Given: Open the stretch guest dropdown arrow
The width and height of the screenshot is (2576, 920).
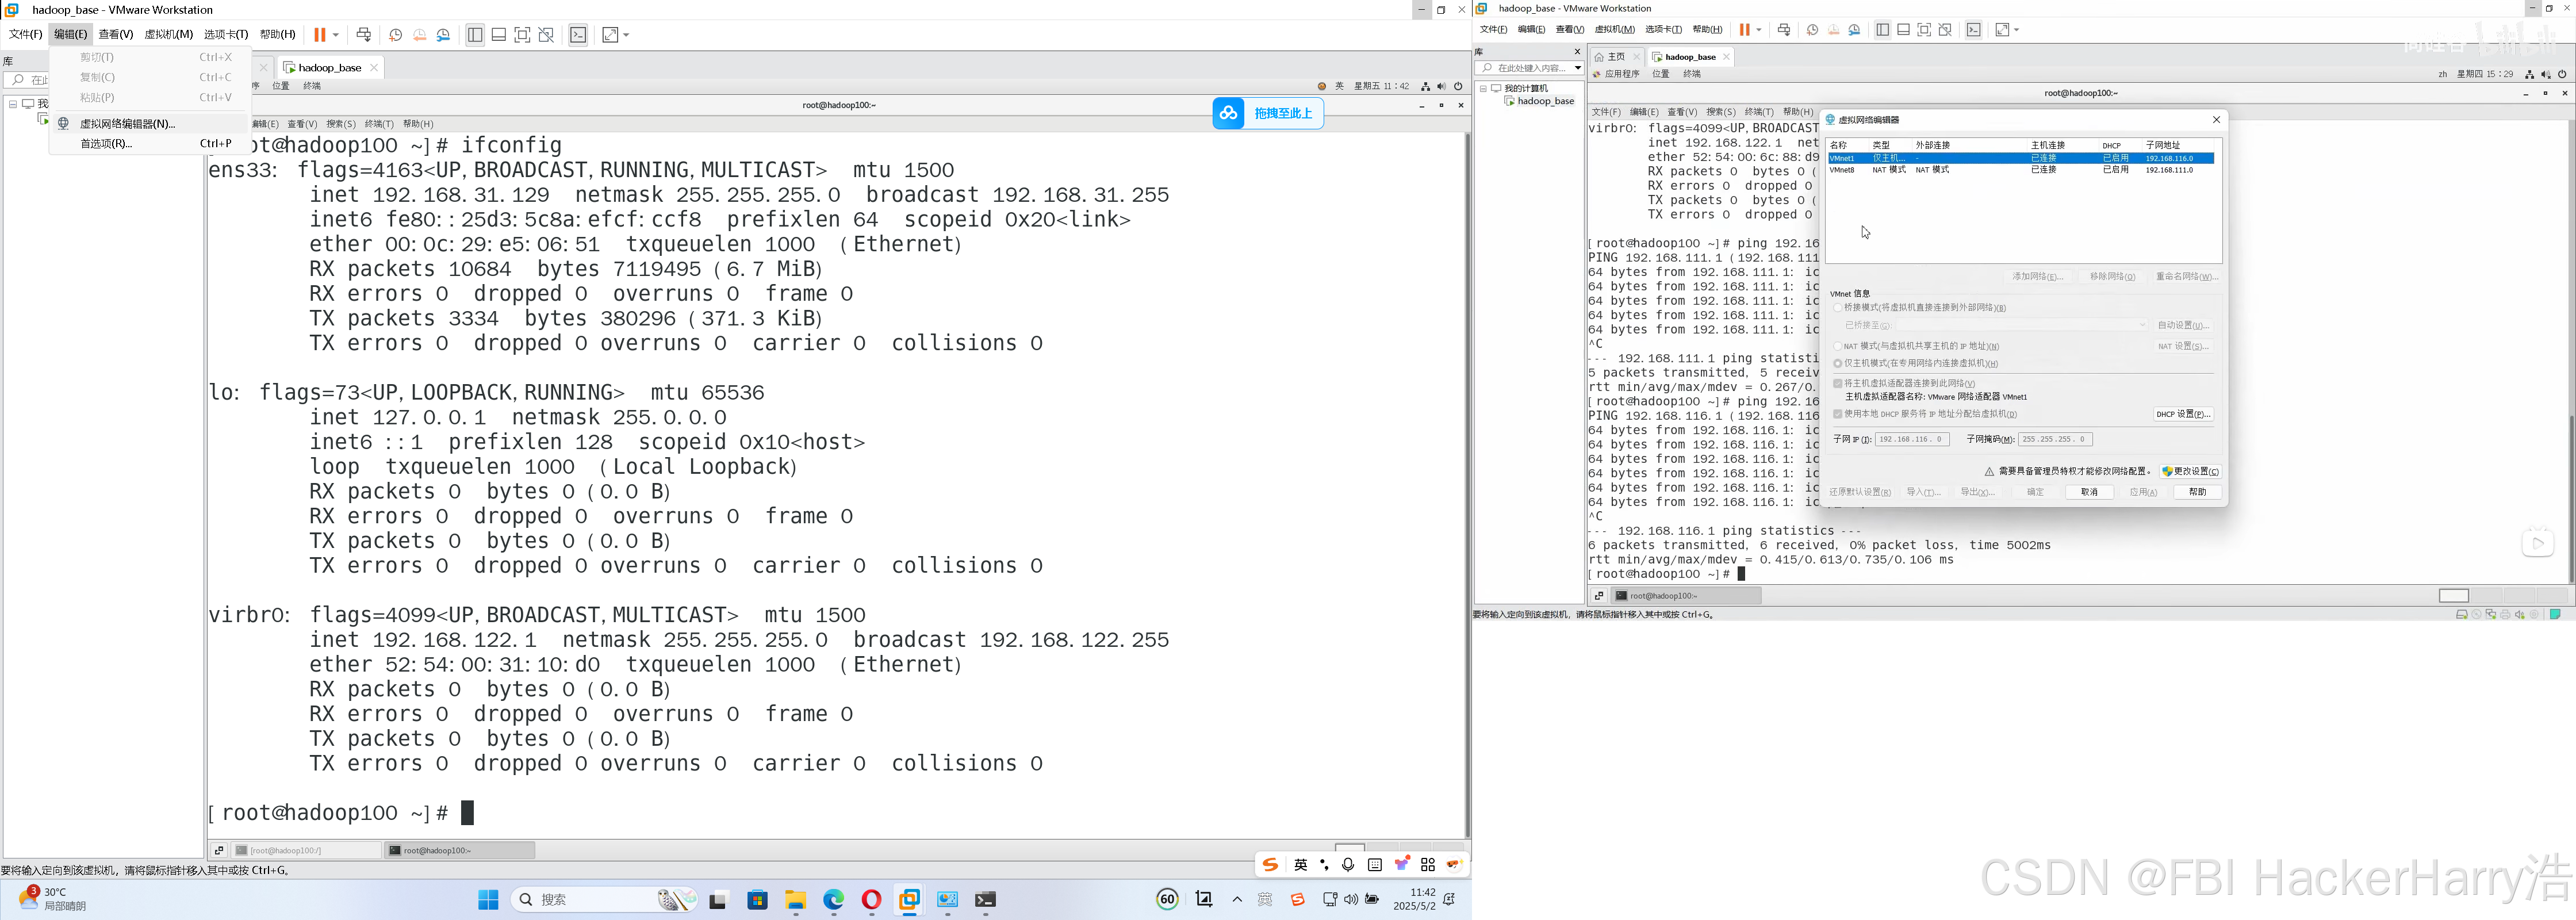Looking at the screenshot, I should point(626,35).
